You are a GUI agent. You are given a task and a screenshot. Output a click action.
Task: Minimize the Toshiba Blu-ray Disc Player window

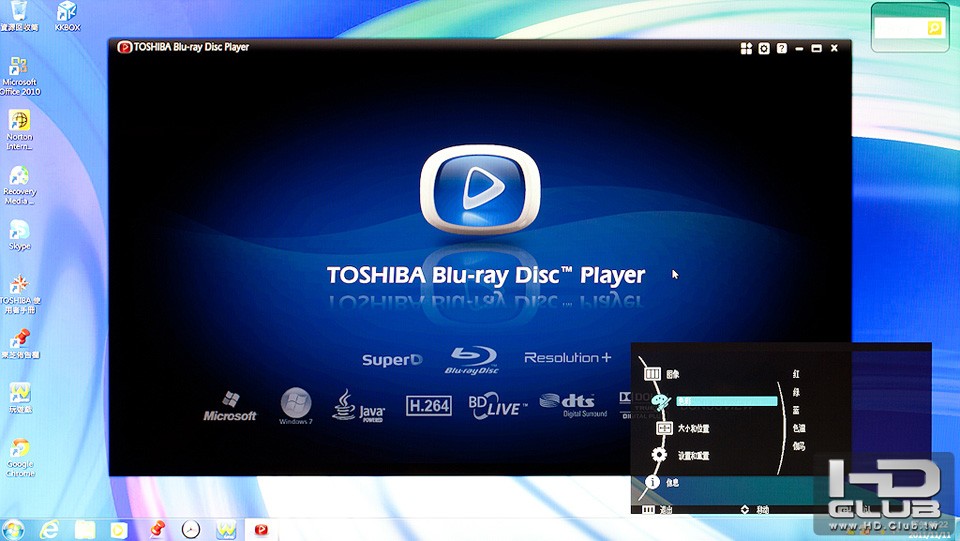(799, 48)
